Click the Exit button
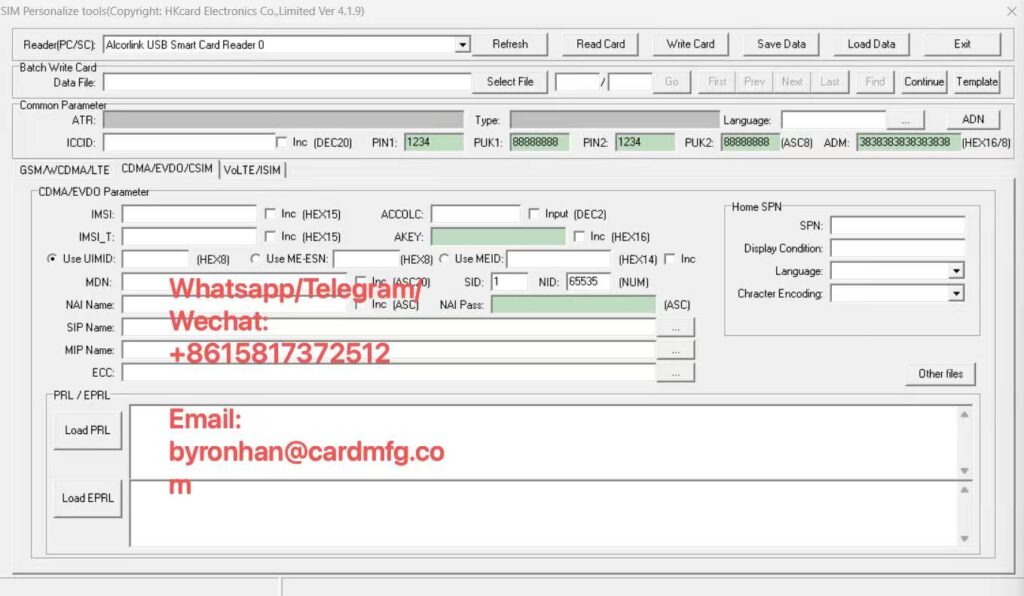The width and height of the screenshot is (1024, 596). (x=962, y=44)
